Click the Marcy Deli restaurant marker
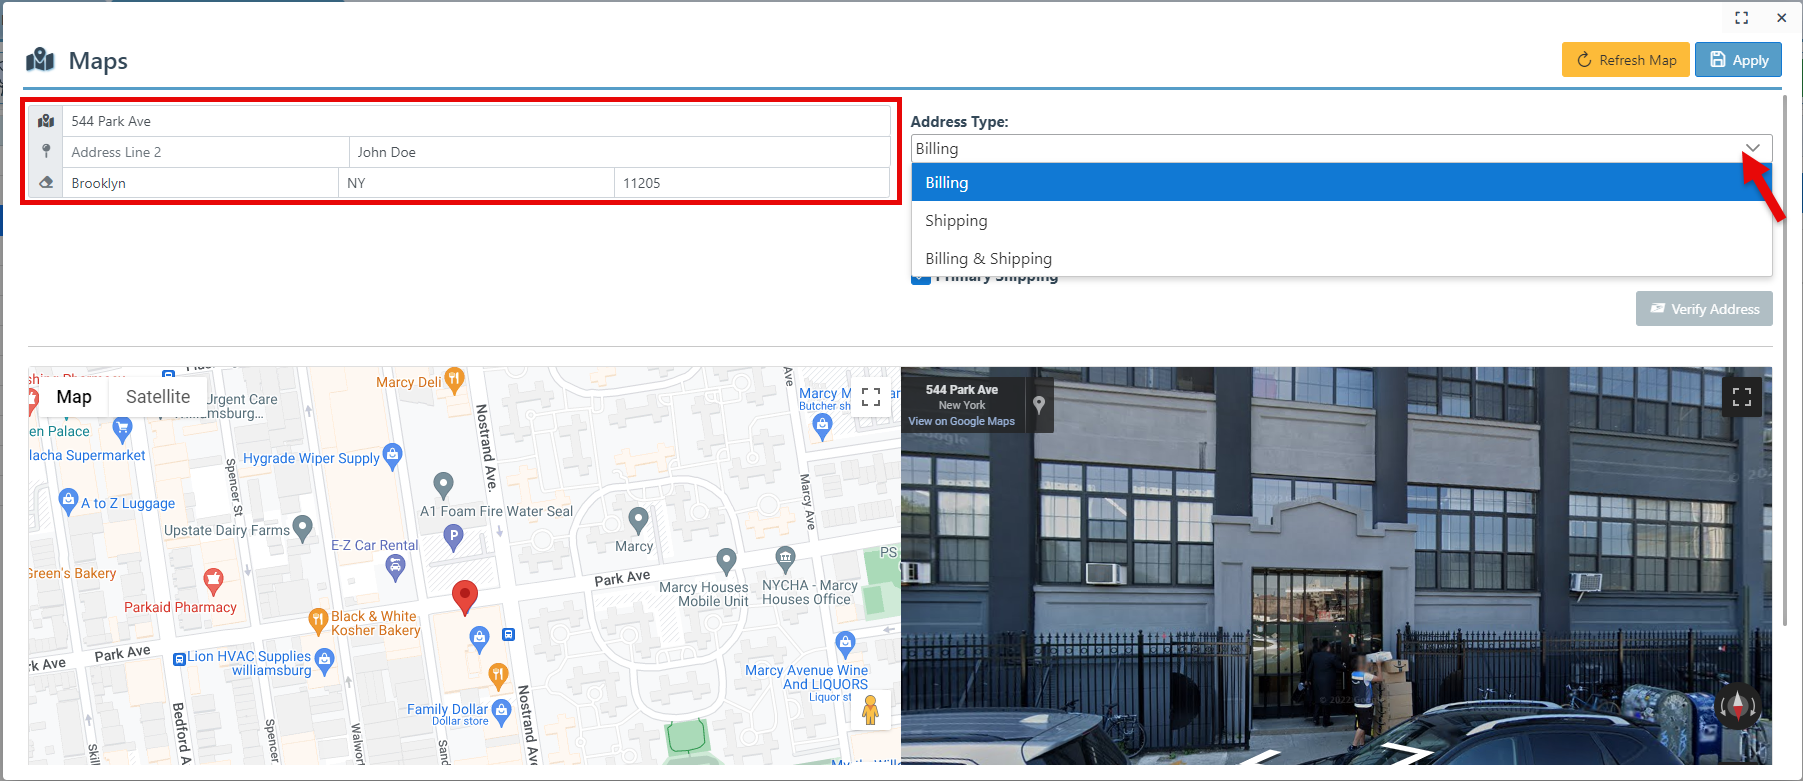Viewport: 1803px width, 781px height. [454, 379]
